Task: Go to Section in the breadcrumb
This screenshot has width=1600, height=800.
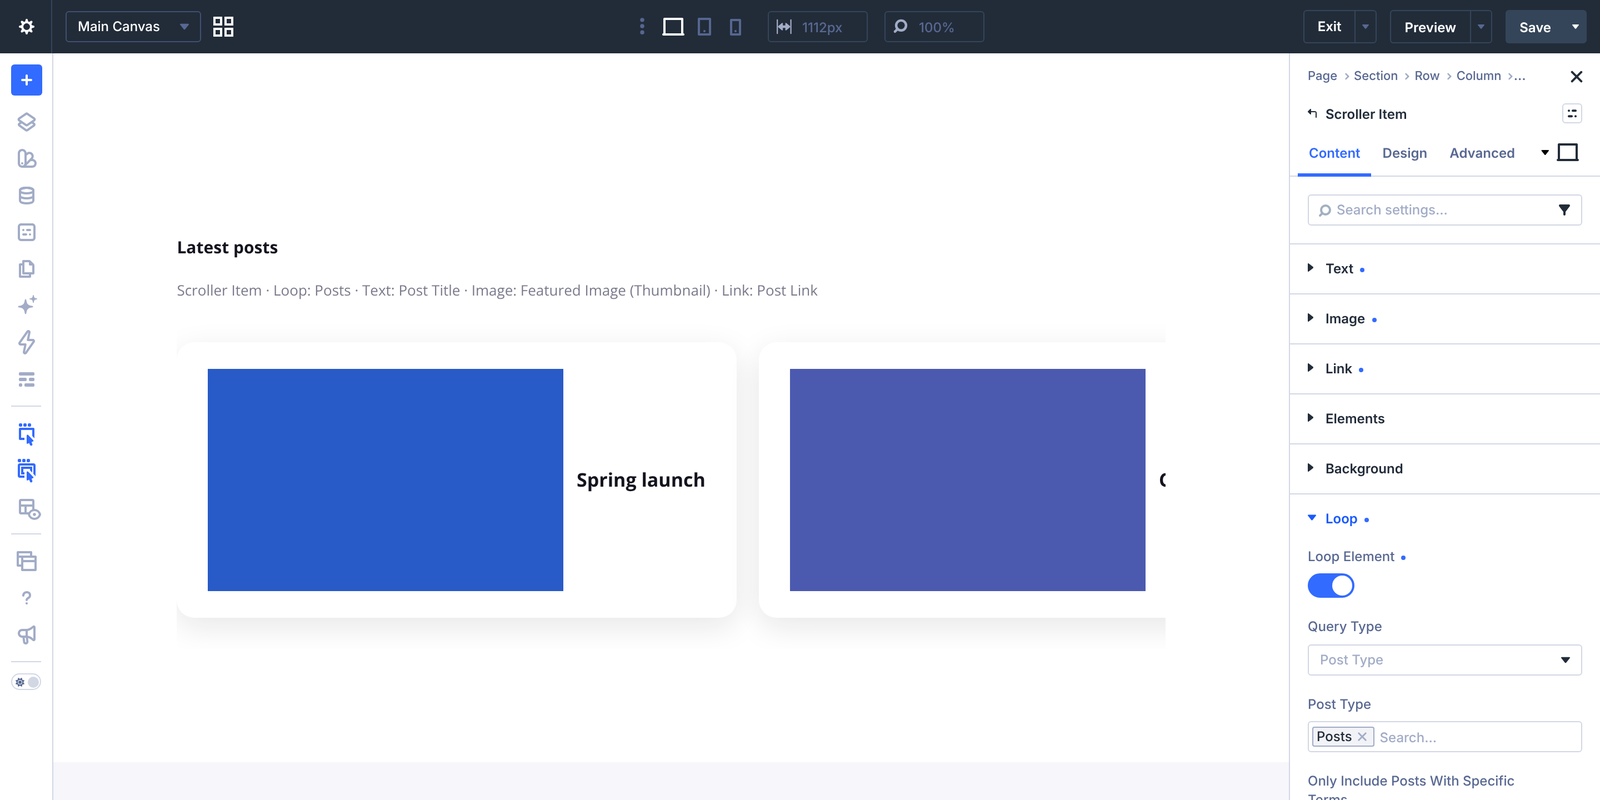Action: click(1375, 76)
